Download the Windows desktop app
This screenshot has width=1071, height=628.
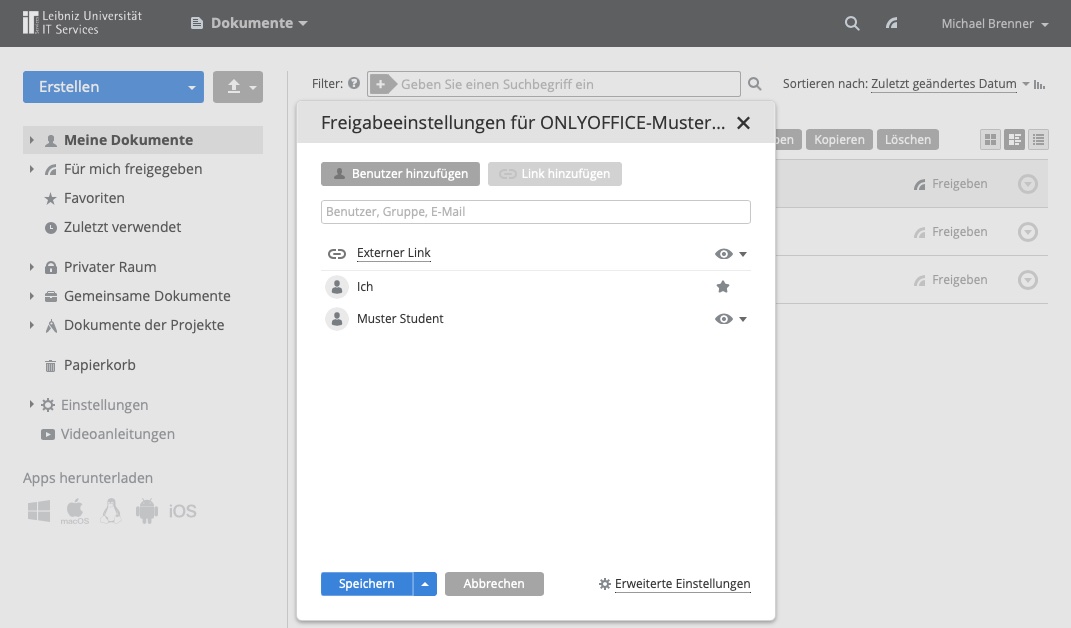(39, 511)
